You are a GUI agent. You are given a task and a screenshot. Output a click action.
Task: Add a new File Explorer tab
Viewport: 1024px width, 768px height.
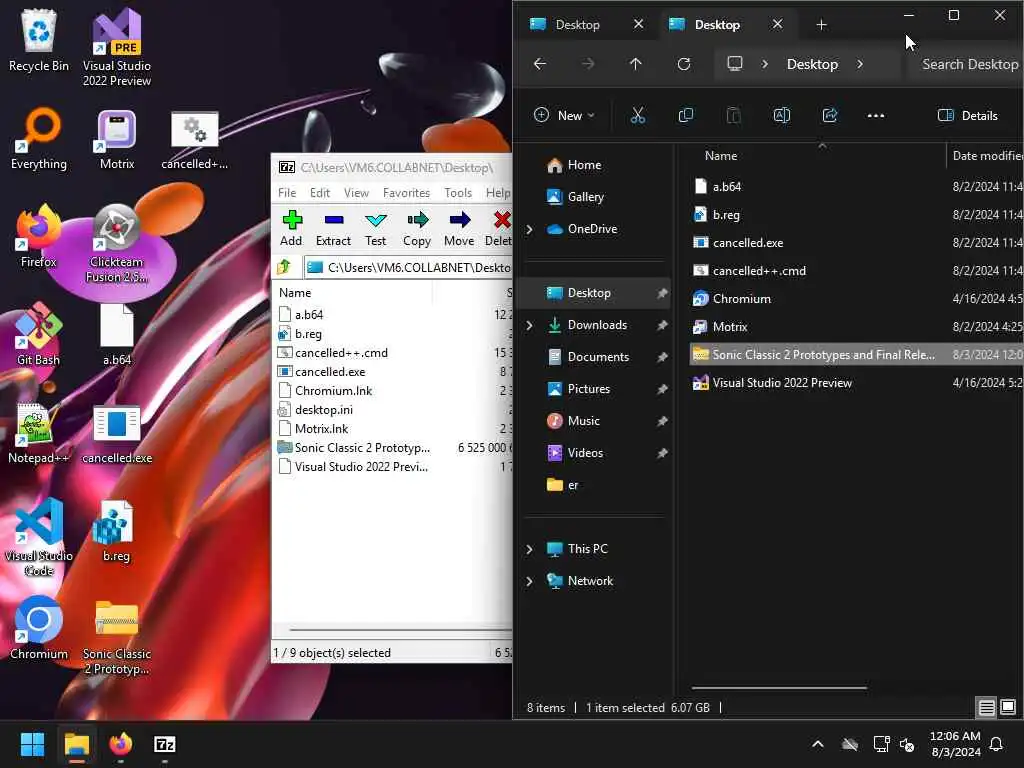(822, 25)
